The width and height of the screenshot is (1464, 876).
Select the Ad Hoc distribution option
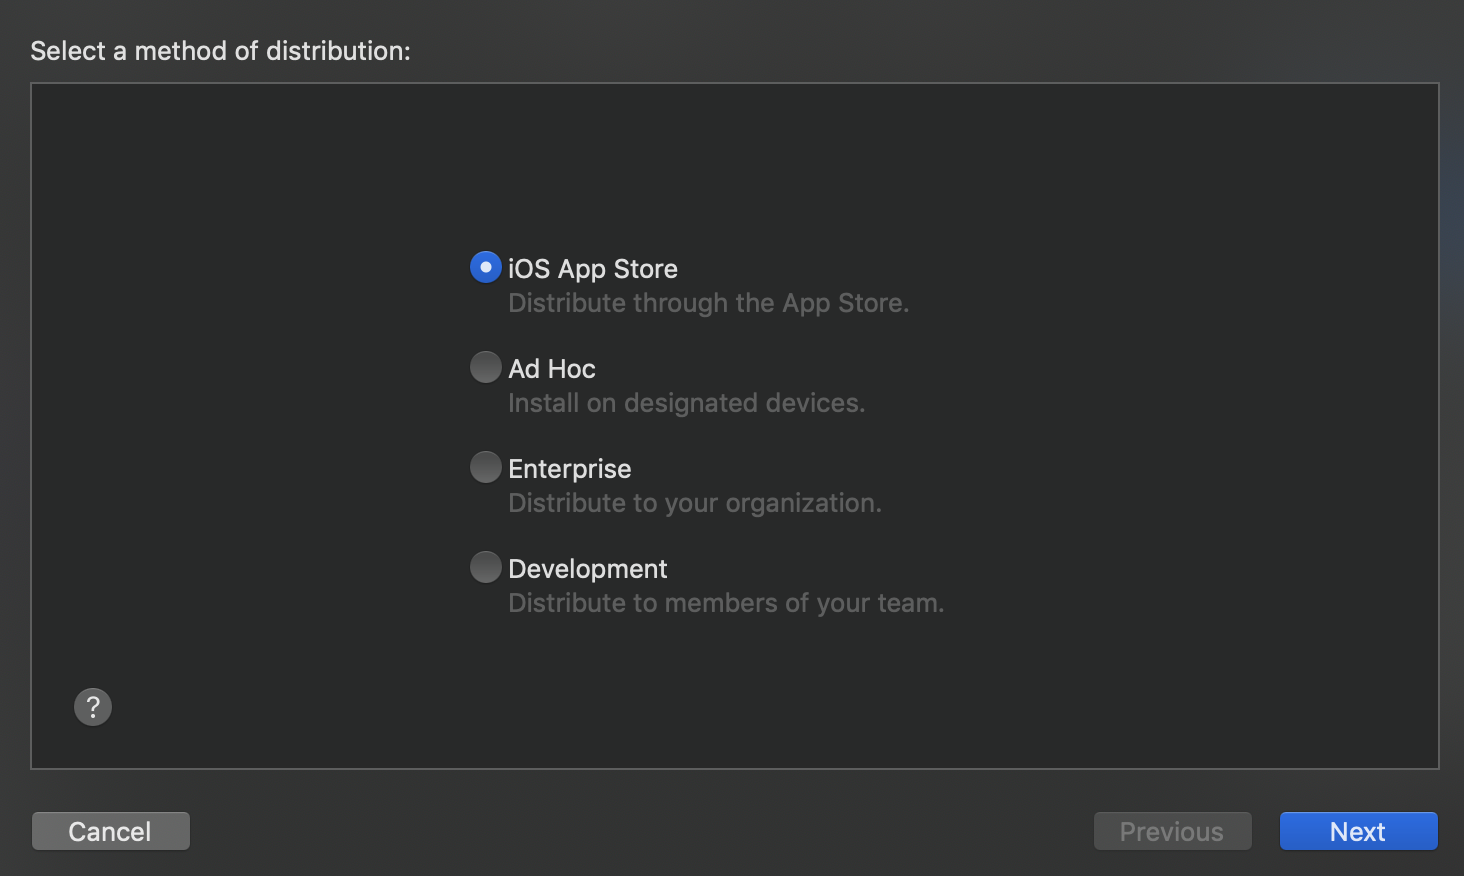(x=485, y=367)
